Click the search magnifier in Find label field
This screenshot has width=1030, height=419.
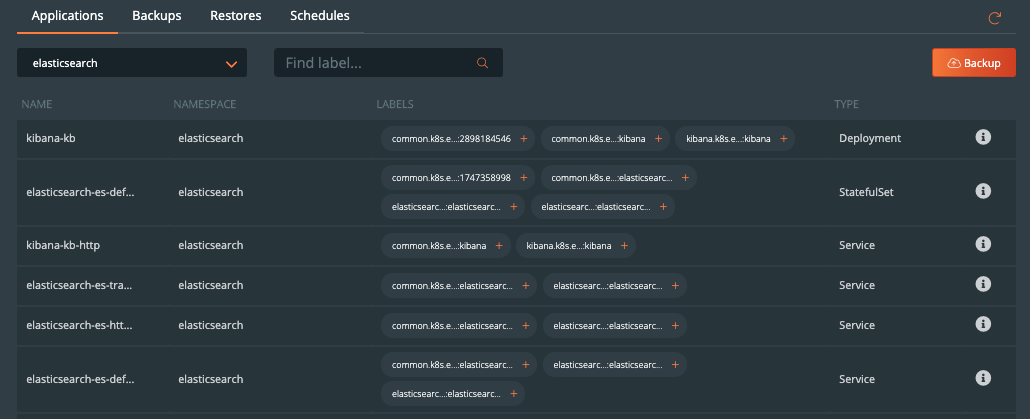[483, 63]
